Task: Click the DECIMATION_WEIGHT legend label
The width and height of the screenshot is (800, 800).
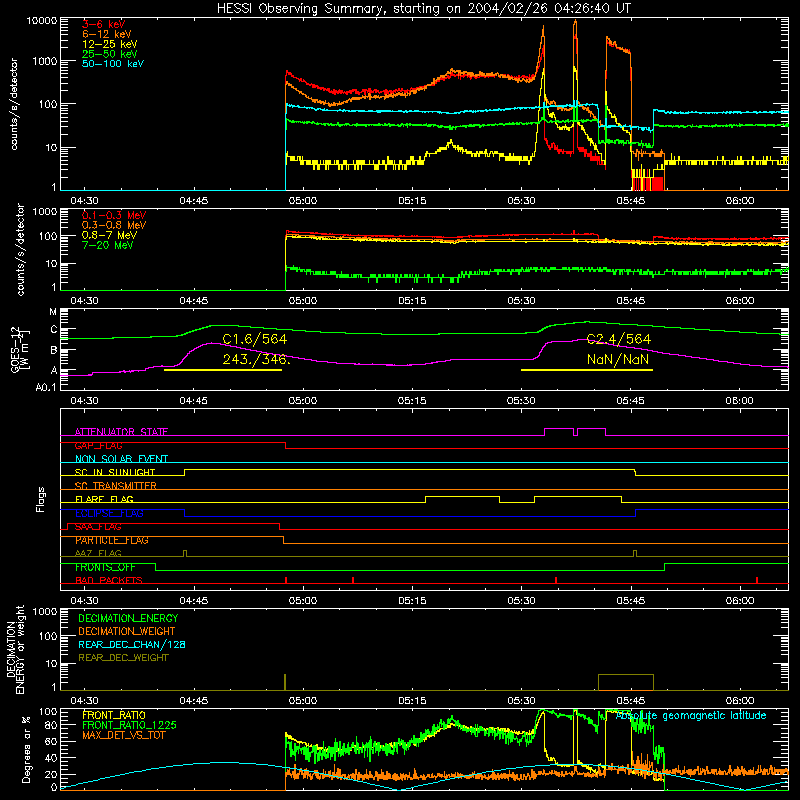Action: [127, 631]
